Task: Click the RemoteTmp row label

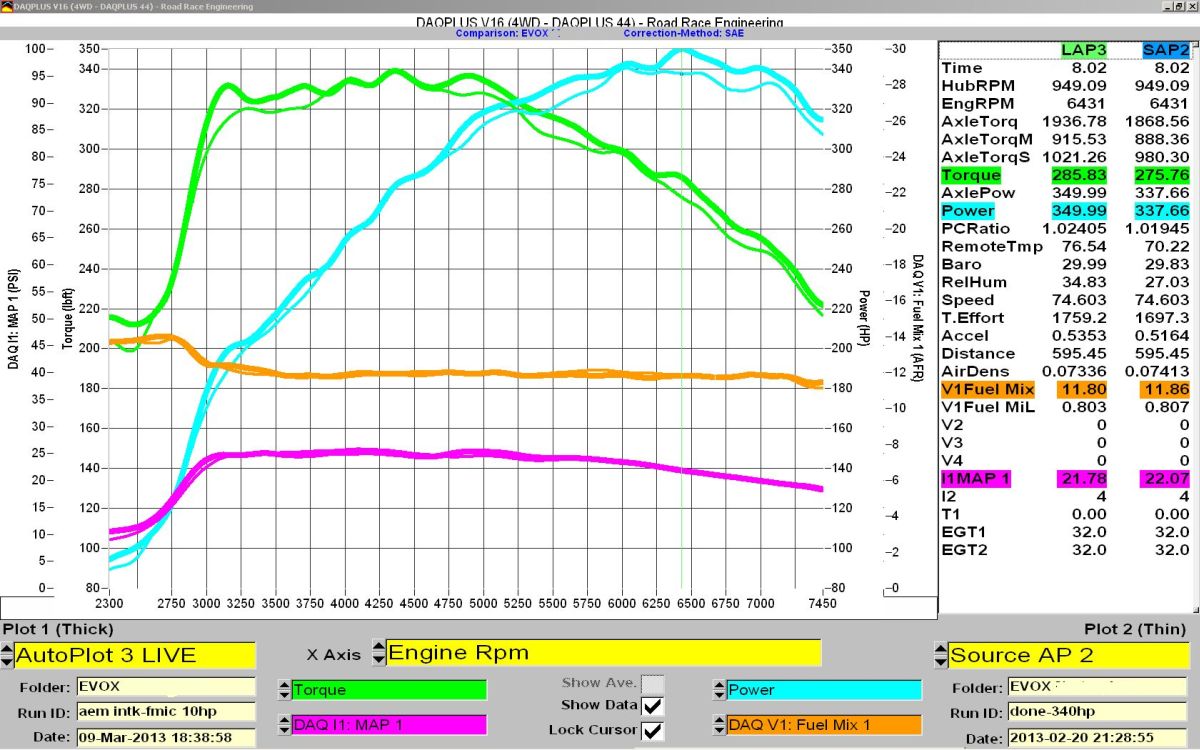Action: click(x=992, y=246)
